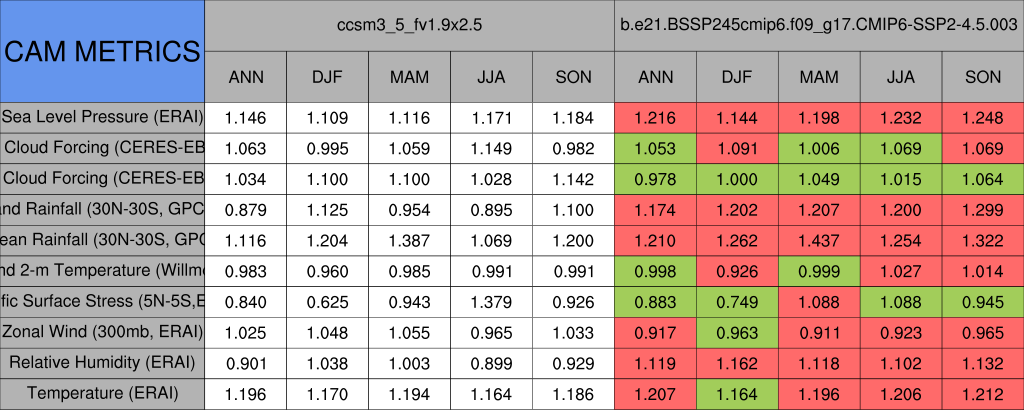The height and width of the screenshot is (410, 1024).
Task: Select the ccsm3_5_fv1.9x2.5 model header
Action: point(410,24)
